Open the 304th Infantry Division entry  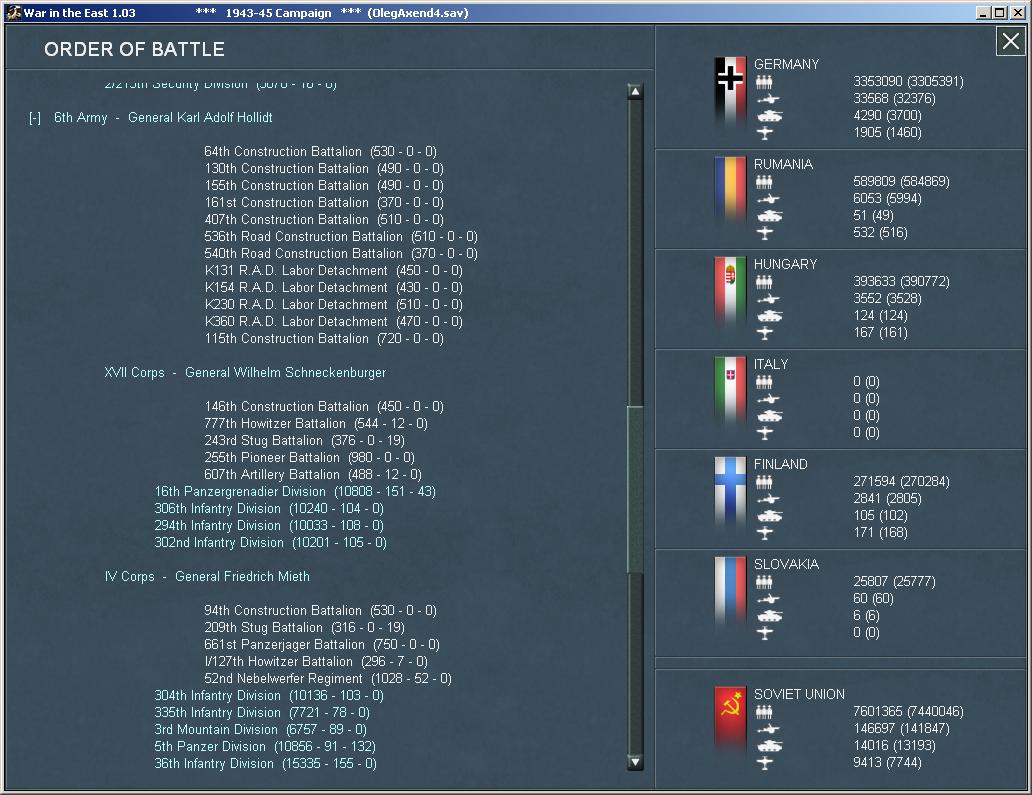(269, 696)
